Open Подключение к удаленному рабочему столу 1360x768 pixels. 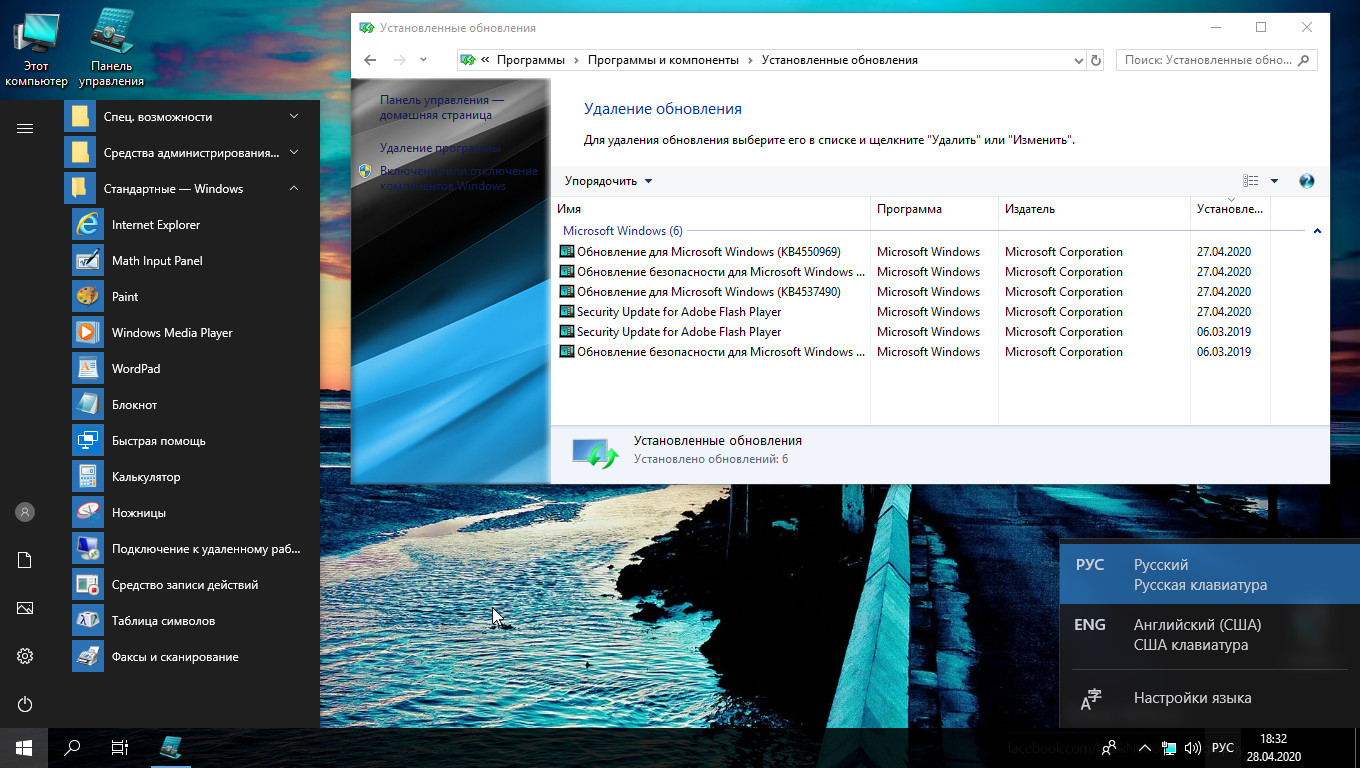186,549
